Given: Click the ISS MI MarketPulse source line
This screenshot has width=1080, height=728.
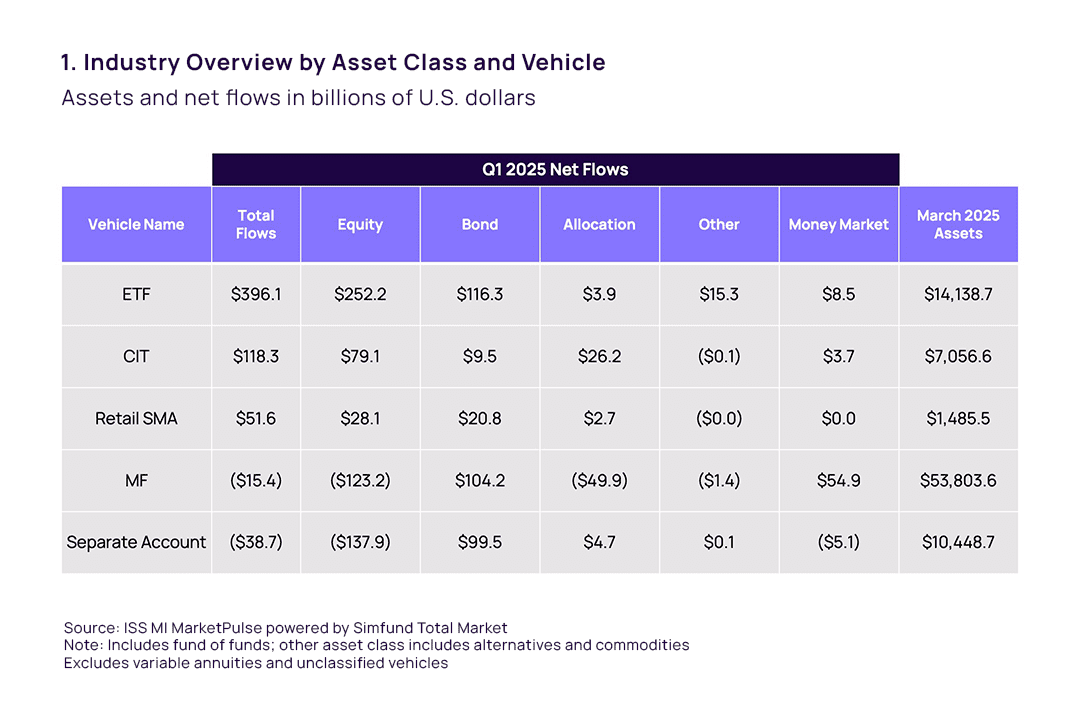Looking at the screenshot, I should 285,628.
